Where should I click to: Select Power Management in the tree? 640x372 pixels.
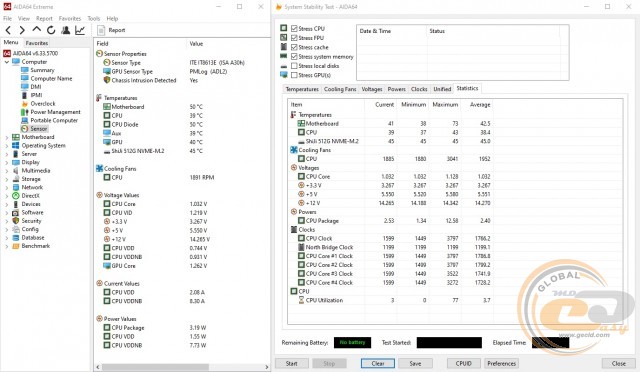click(x=55, y=112)
